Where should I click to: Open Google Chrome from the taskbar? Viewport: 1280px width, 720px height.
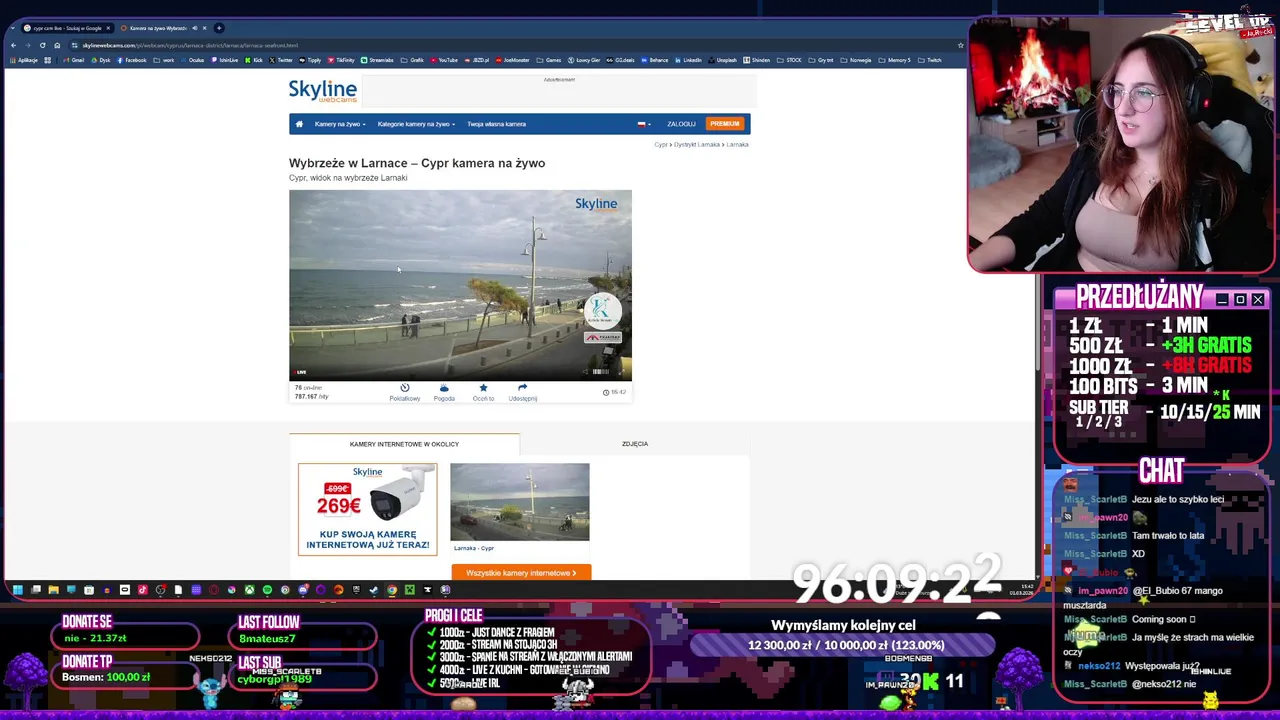point(392,590)
